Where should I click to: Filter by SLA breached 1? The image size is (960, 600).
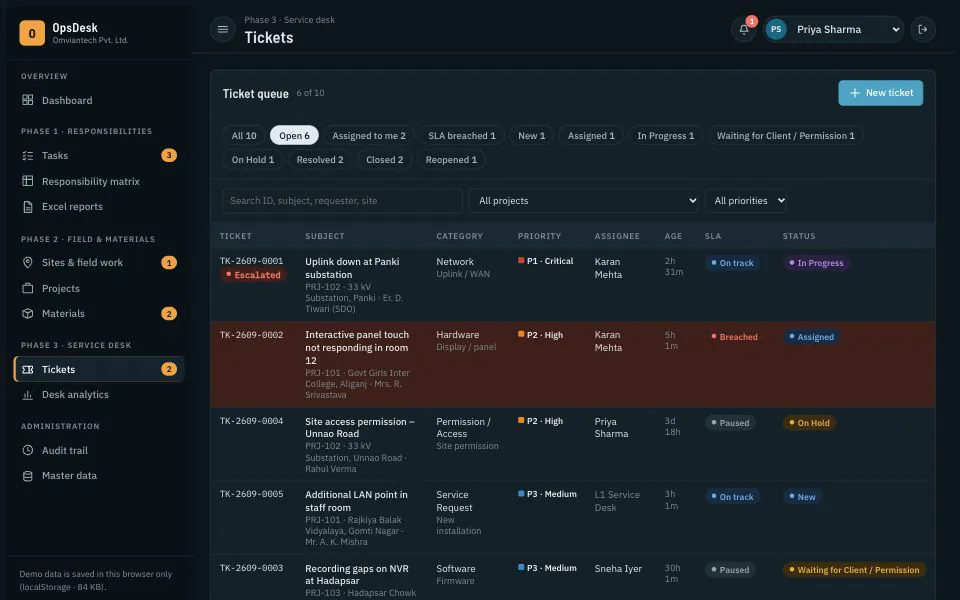tap(462, 136)
